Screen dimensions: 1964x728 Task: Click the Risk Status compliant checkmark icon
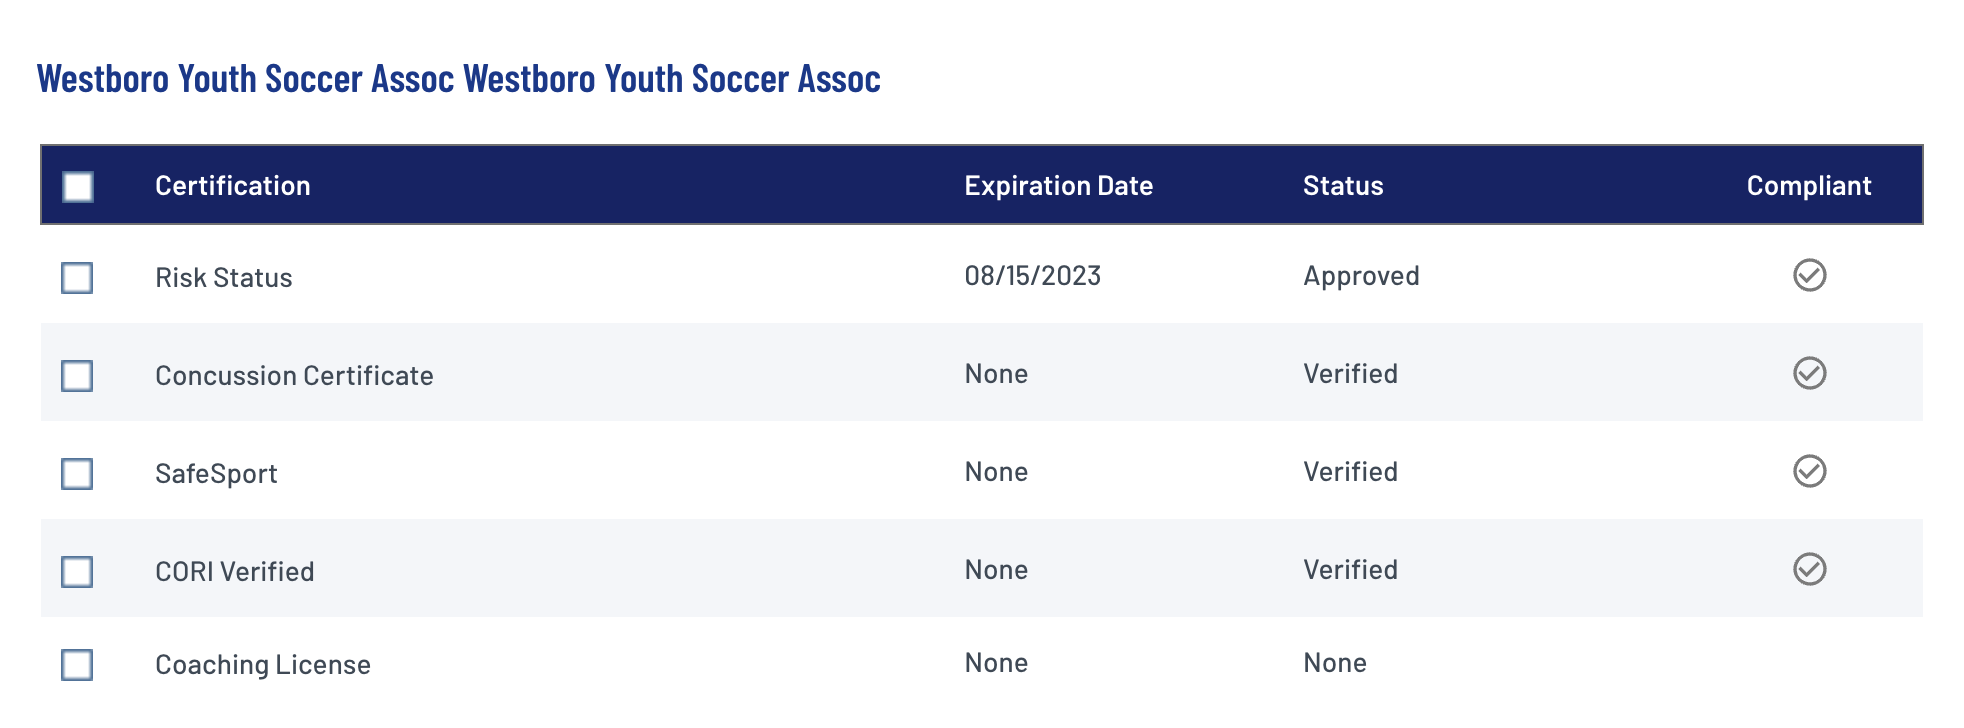[x=1809, y=275]
